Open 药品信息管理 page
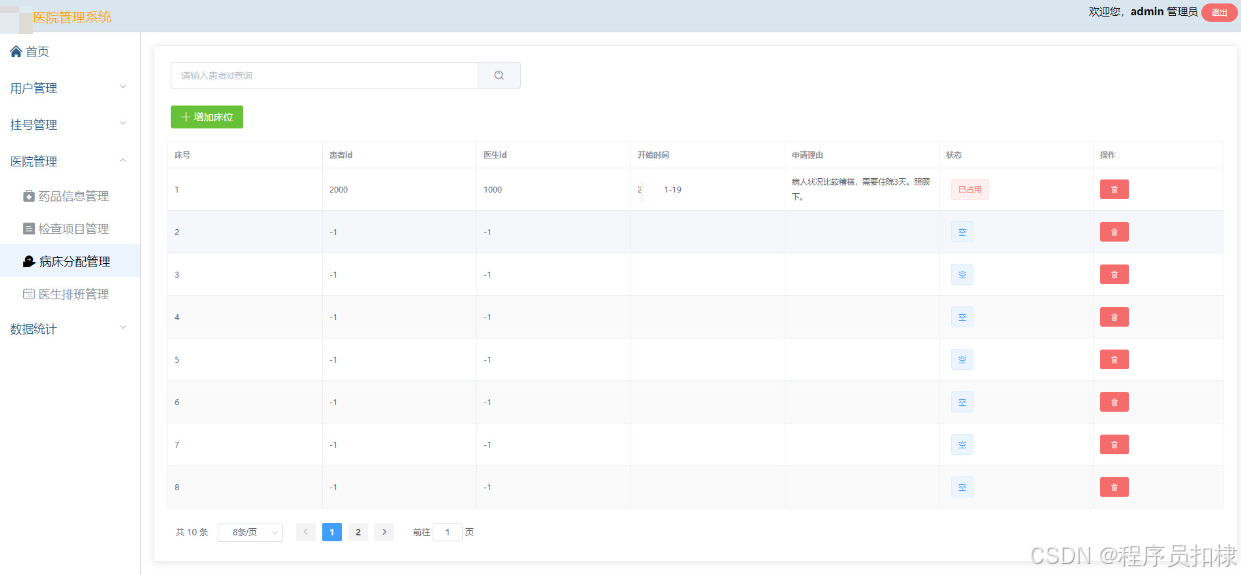The width and height of the screenshot is (1241, 575). (x=70, y=196)
